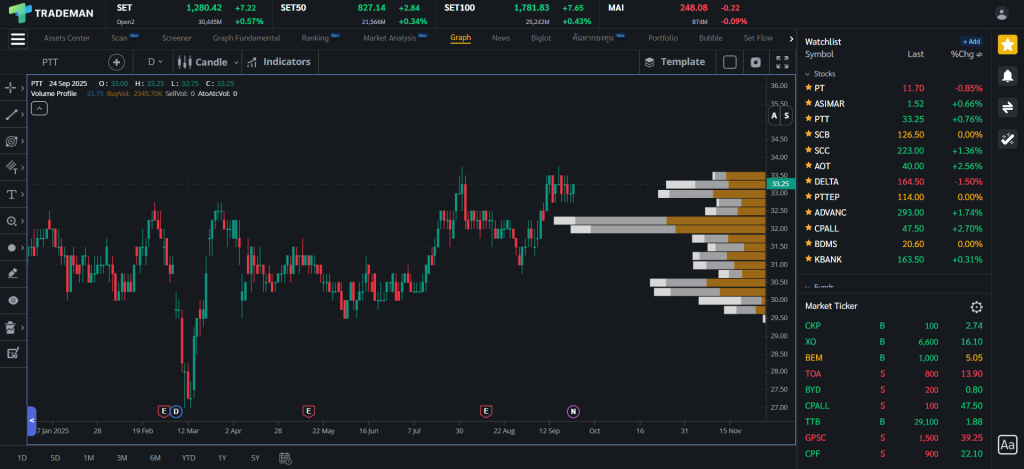The image size is (1024, 469).
Task: Select the trend line drawing tool
Action: [11, 114]
